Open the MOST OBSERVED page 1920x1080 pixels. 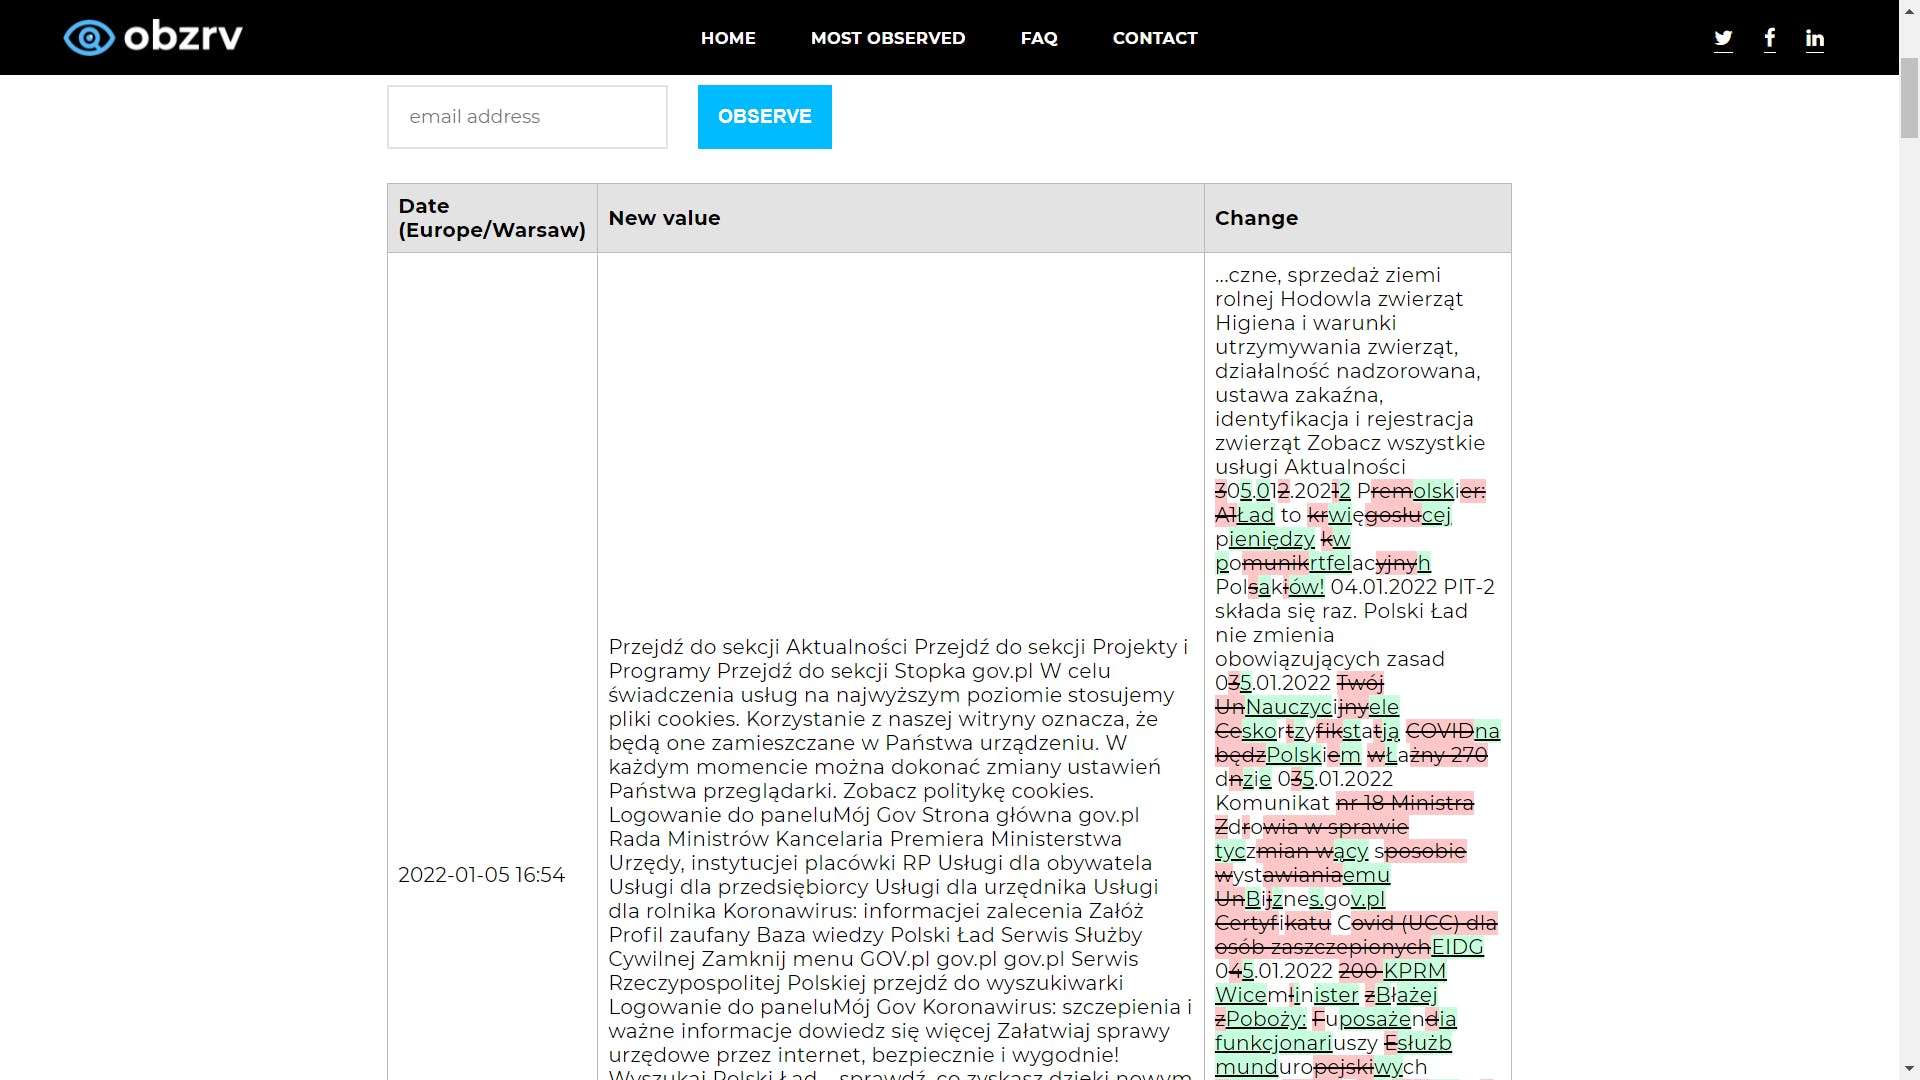pyautogui.click(x=888, y=38)
